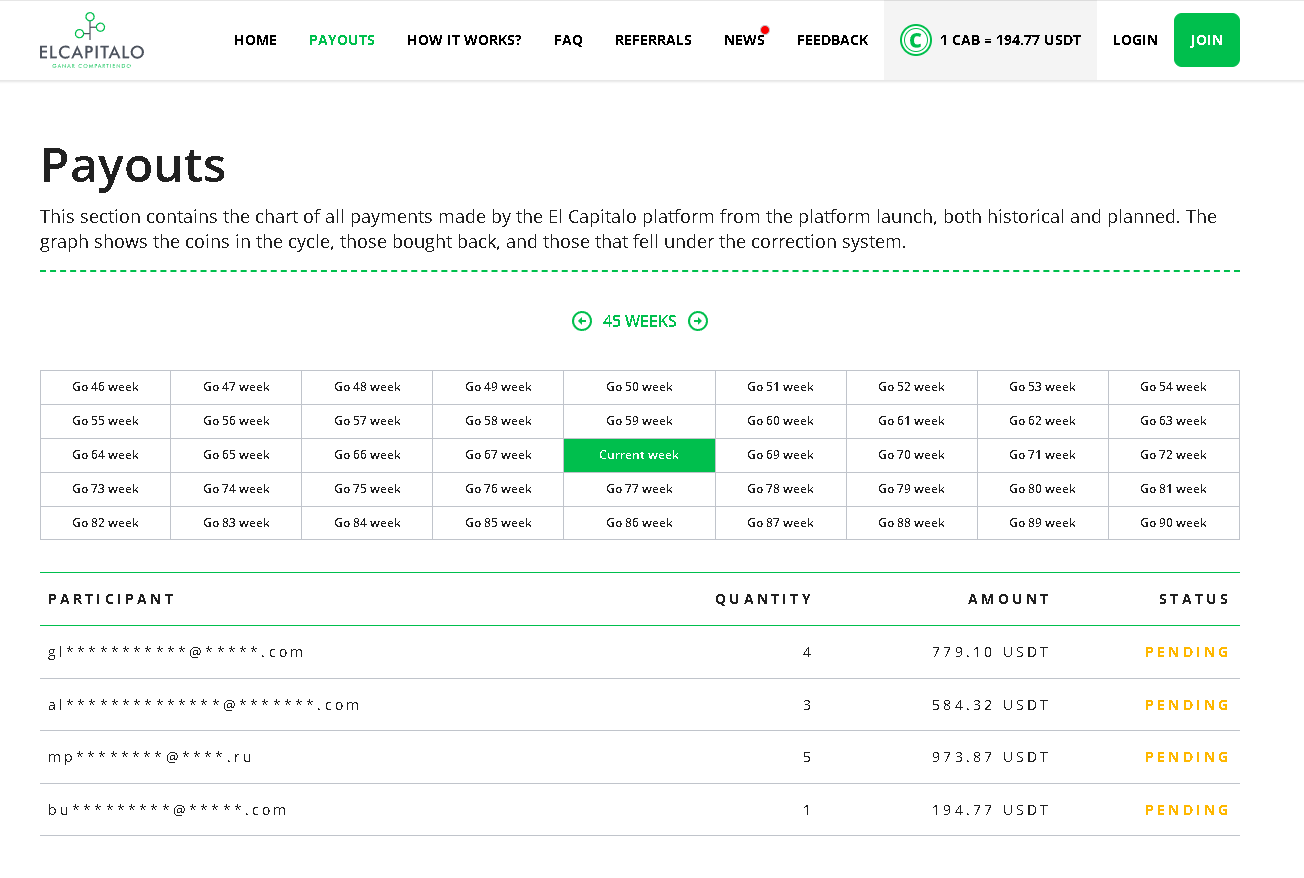Select Go 53 week
Screen dimensions: 1304x878
click(1043, 387)
